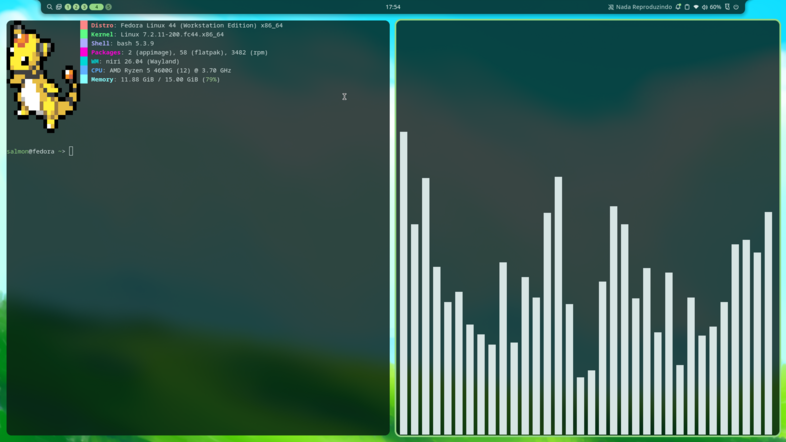
Task: Click the WM: niri 26.04 line
Action: click(x=135, y=61)
